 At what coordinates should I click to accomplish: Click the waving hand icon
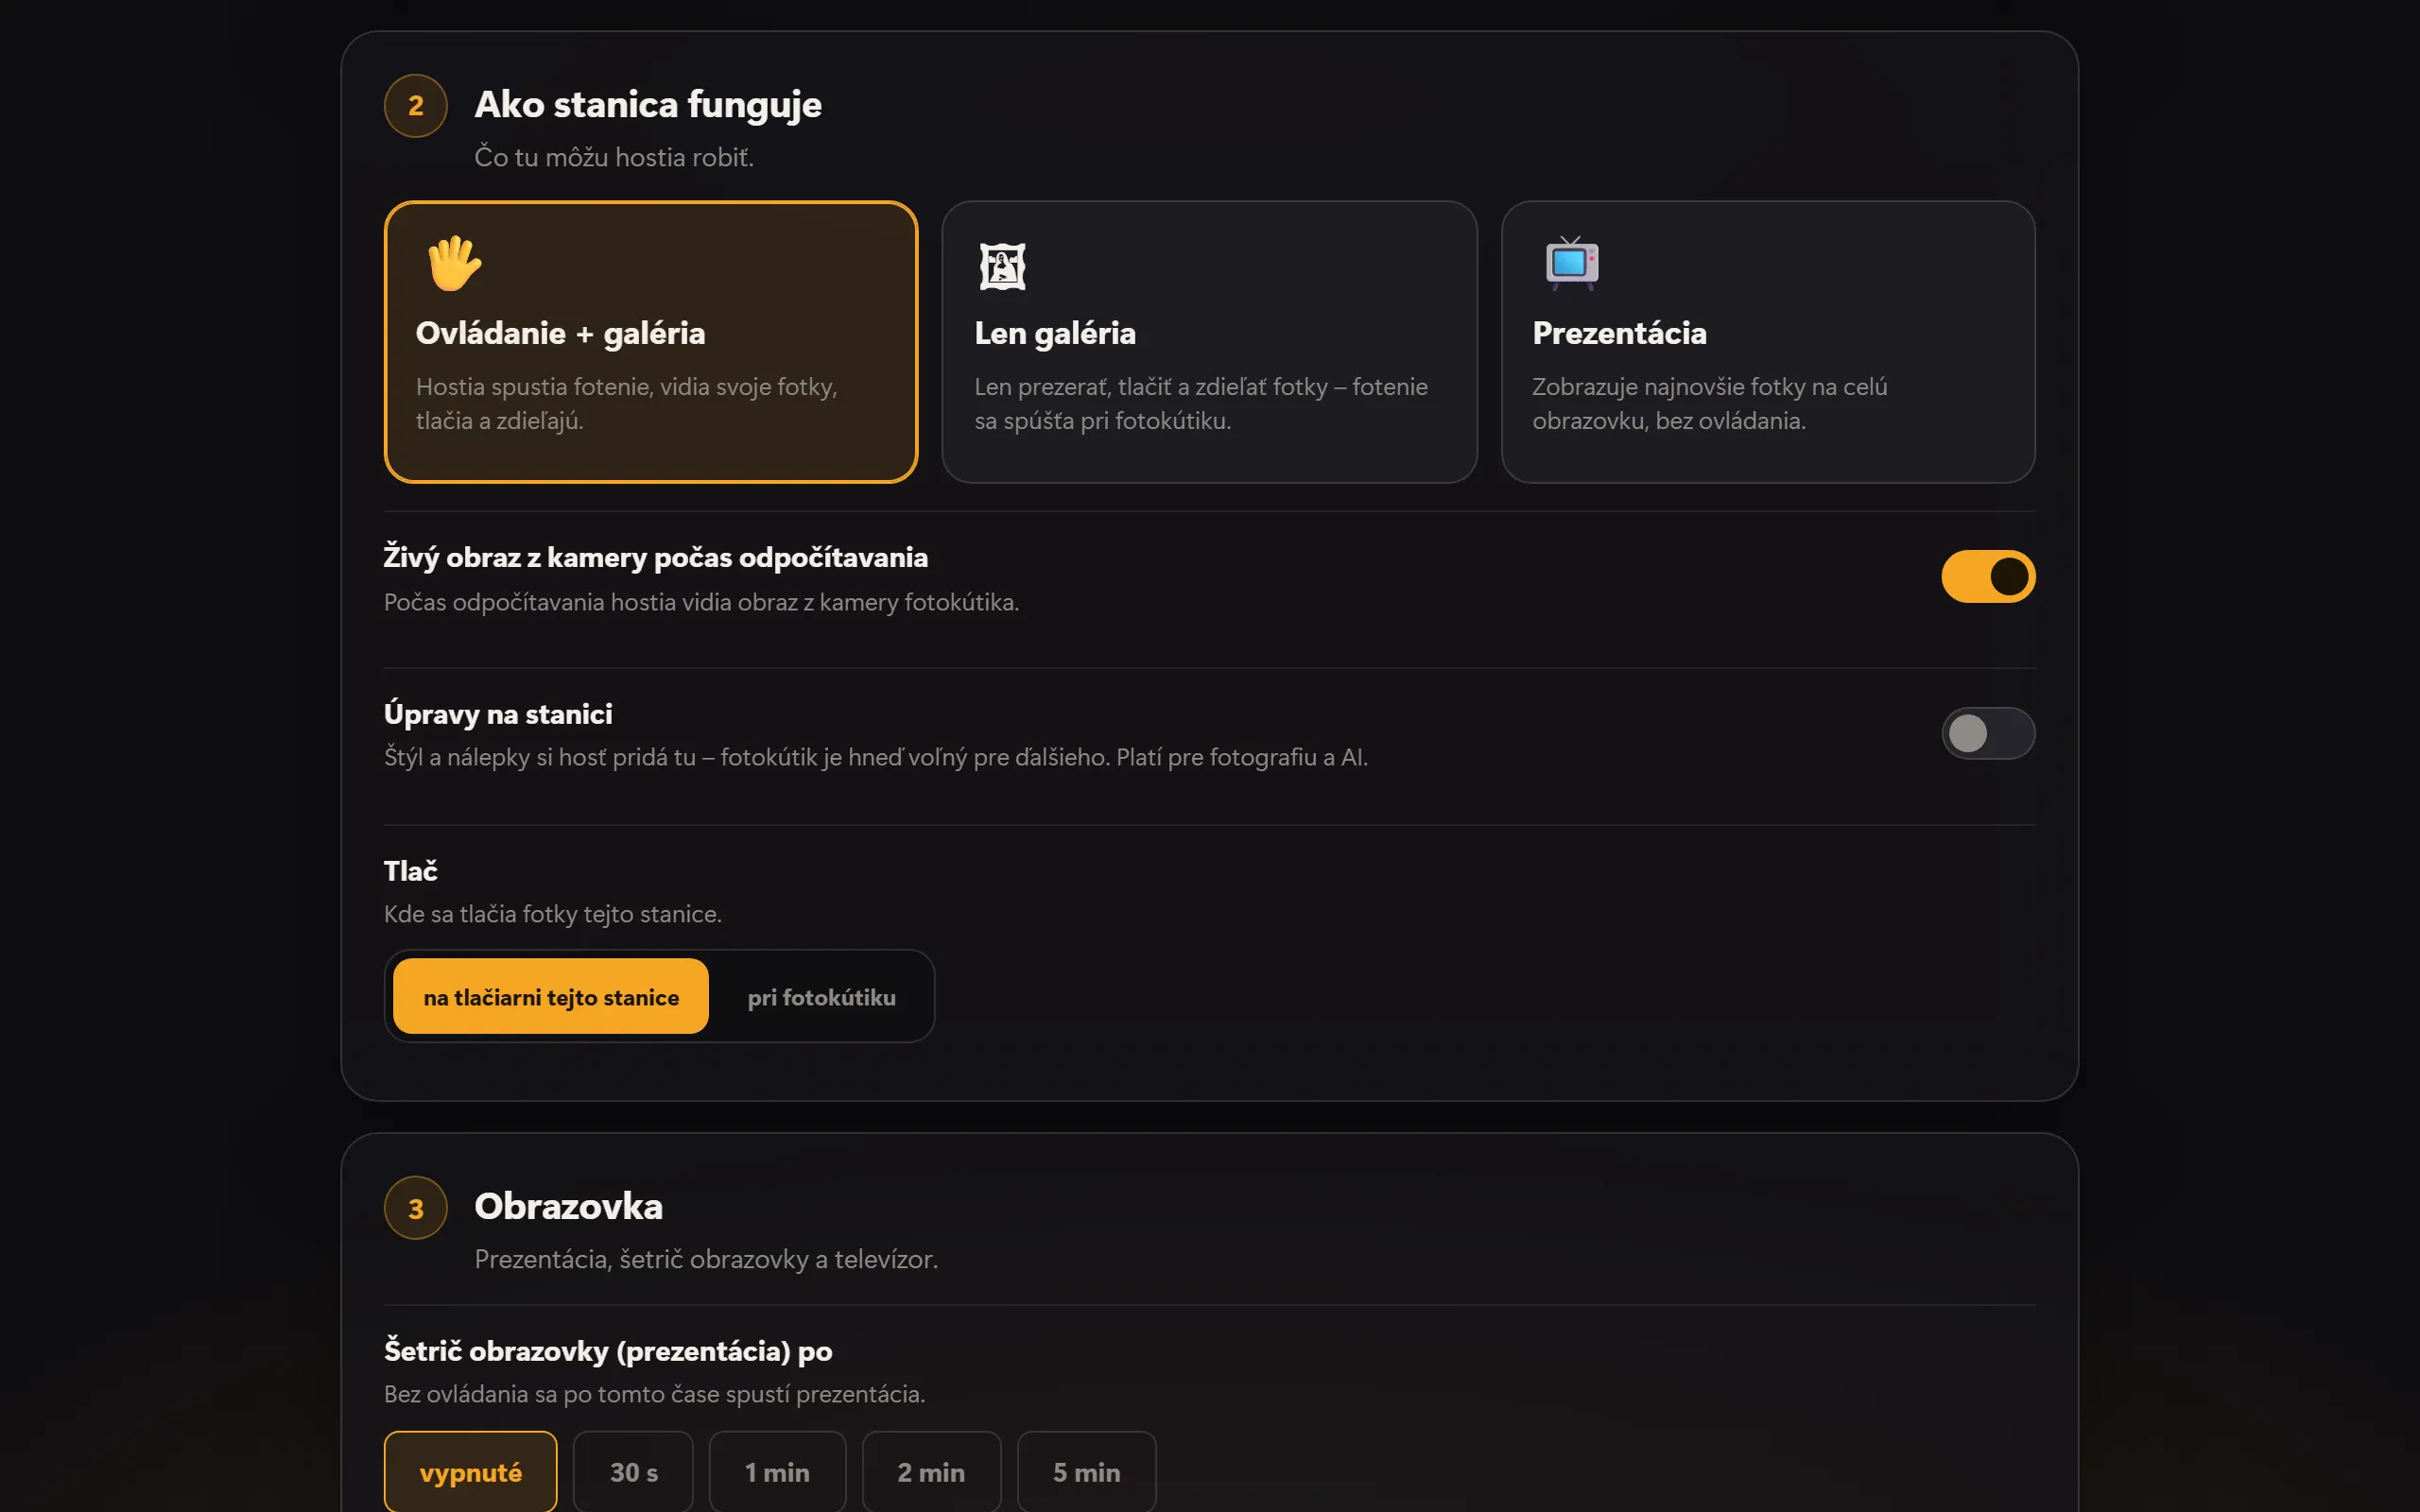[454, 264]
